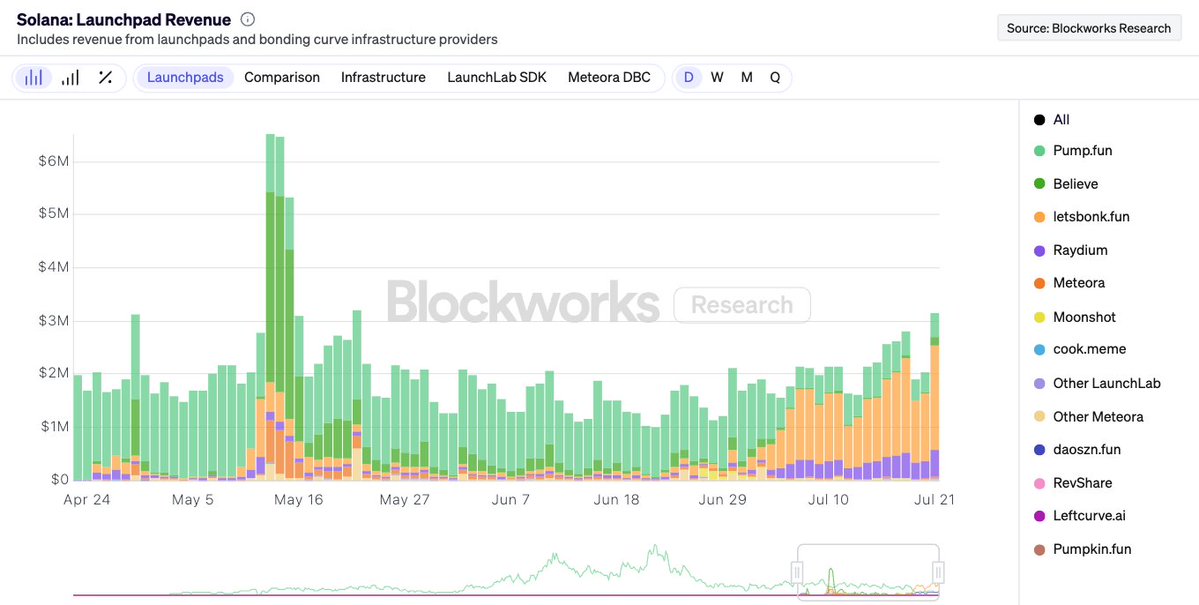Select the ascending bar chart view icon

click(x=70, y=77)
